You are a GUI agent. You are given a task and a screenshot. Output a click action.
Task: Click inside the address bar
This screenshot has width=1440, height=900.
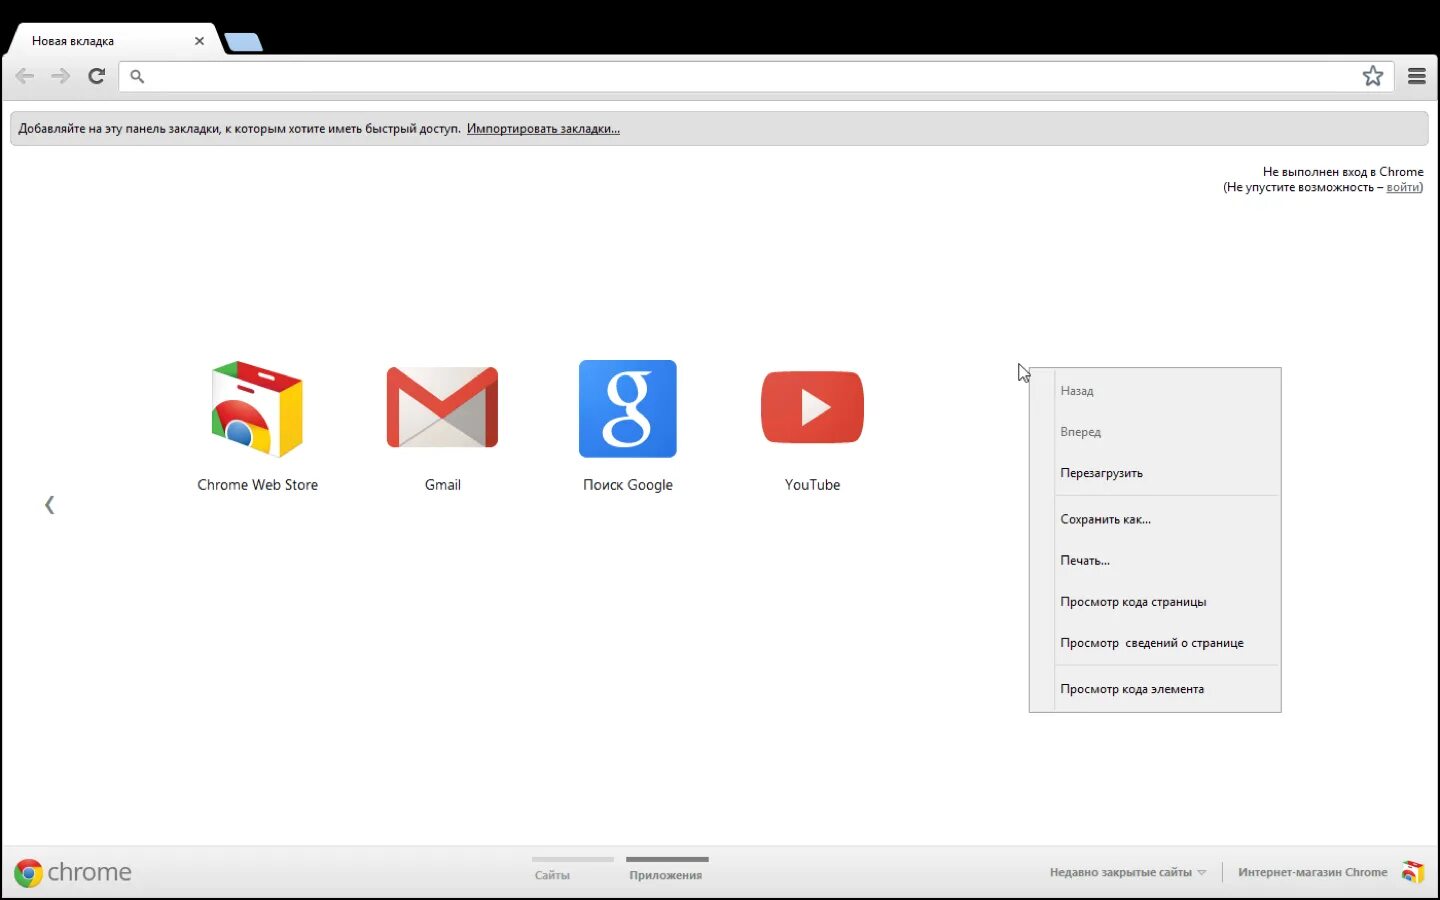[700, 76]
